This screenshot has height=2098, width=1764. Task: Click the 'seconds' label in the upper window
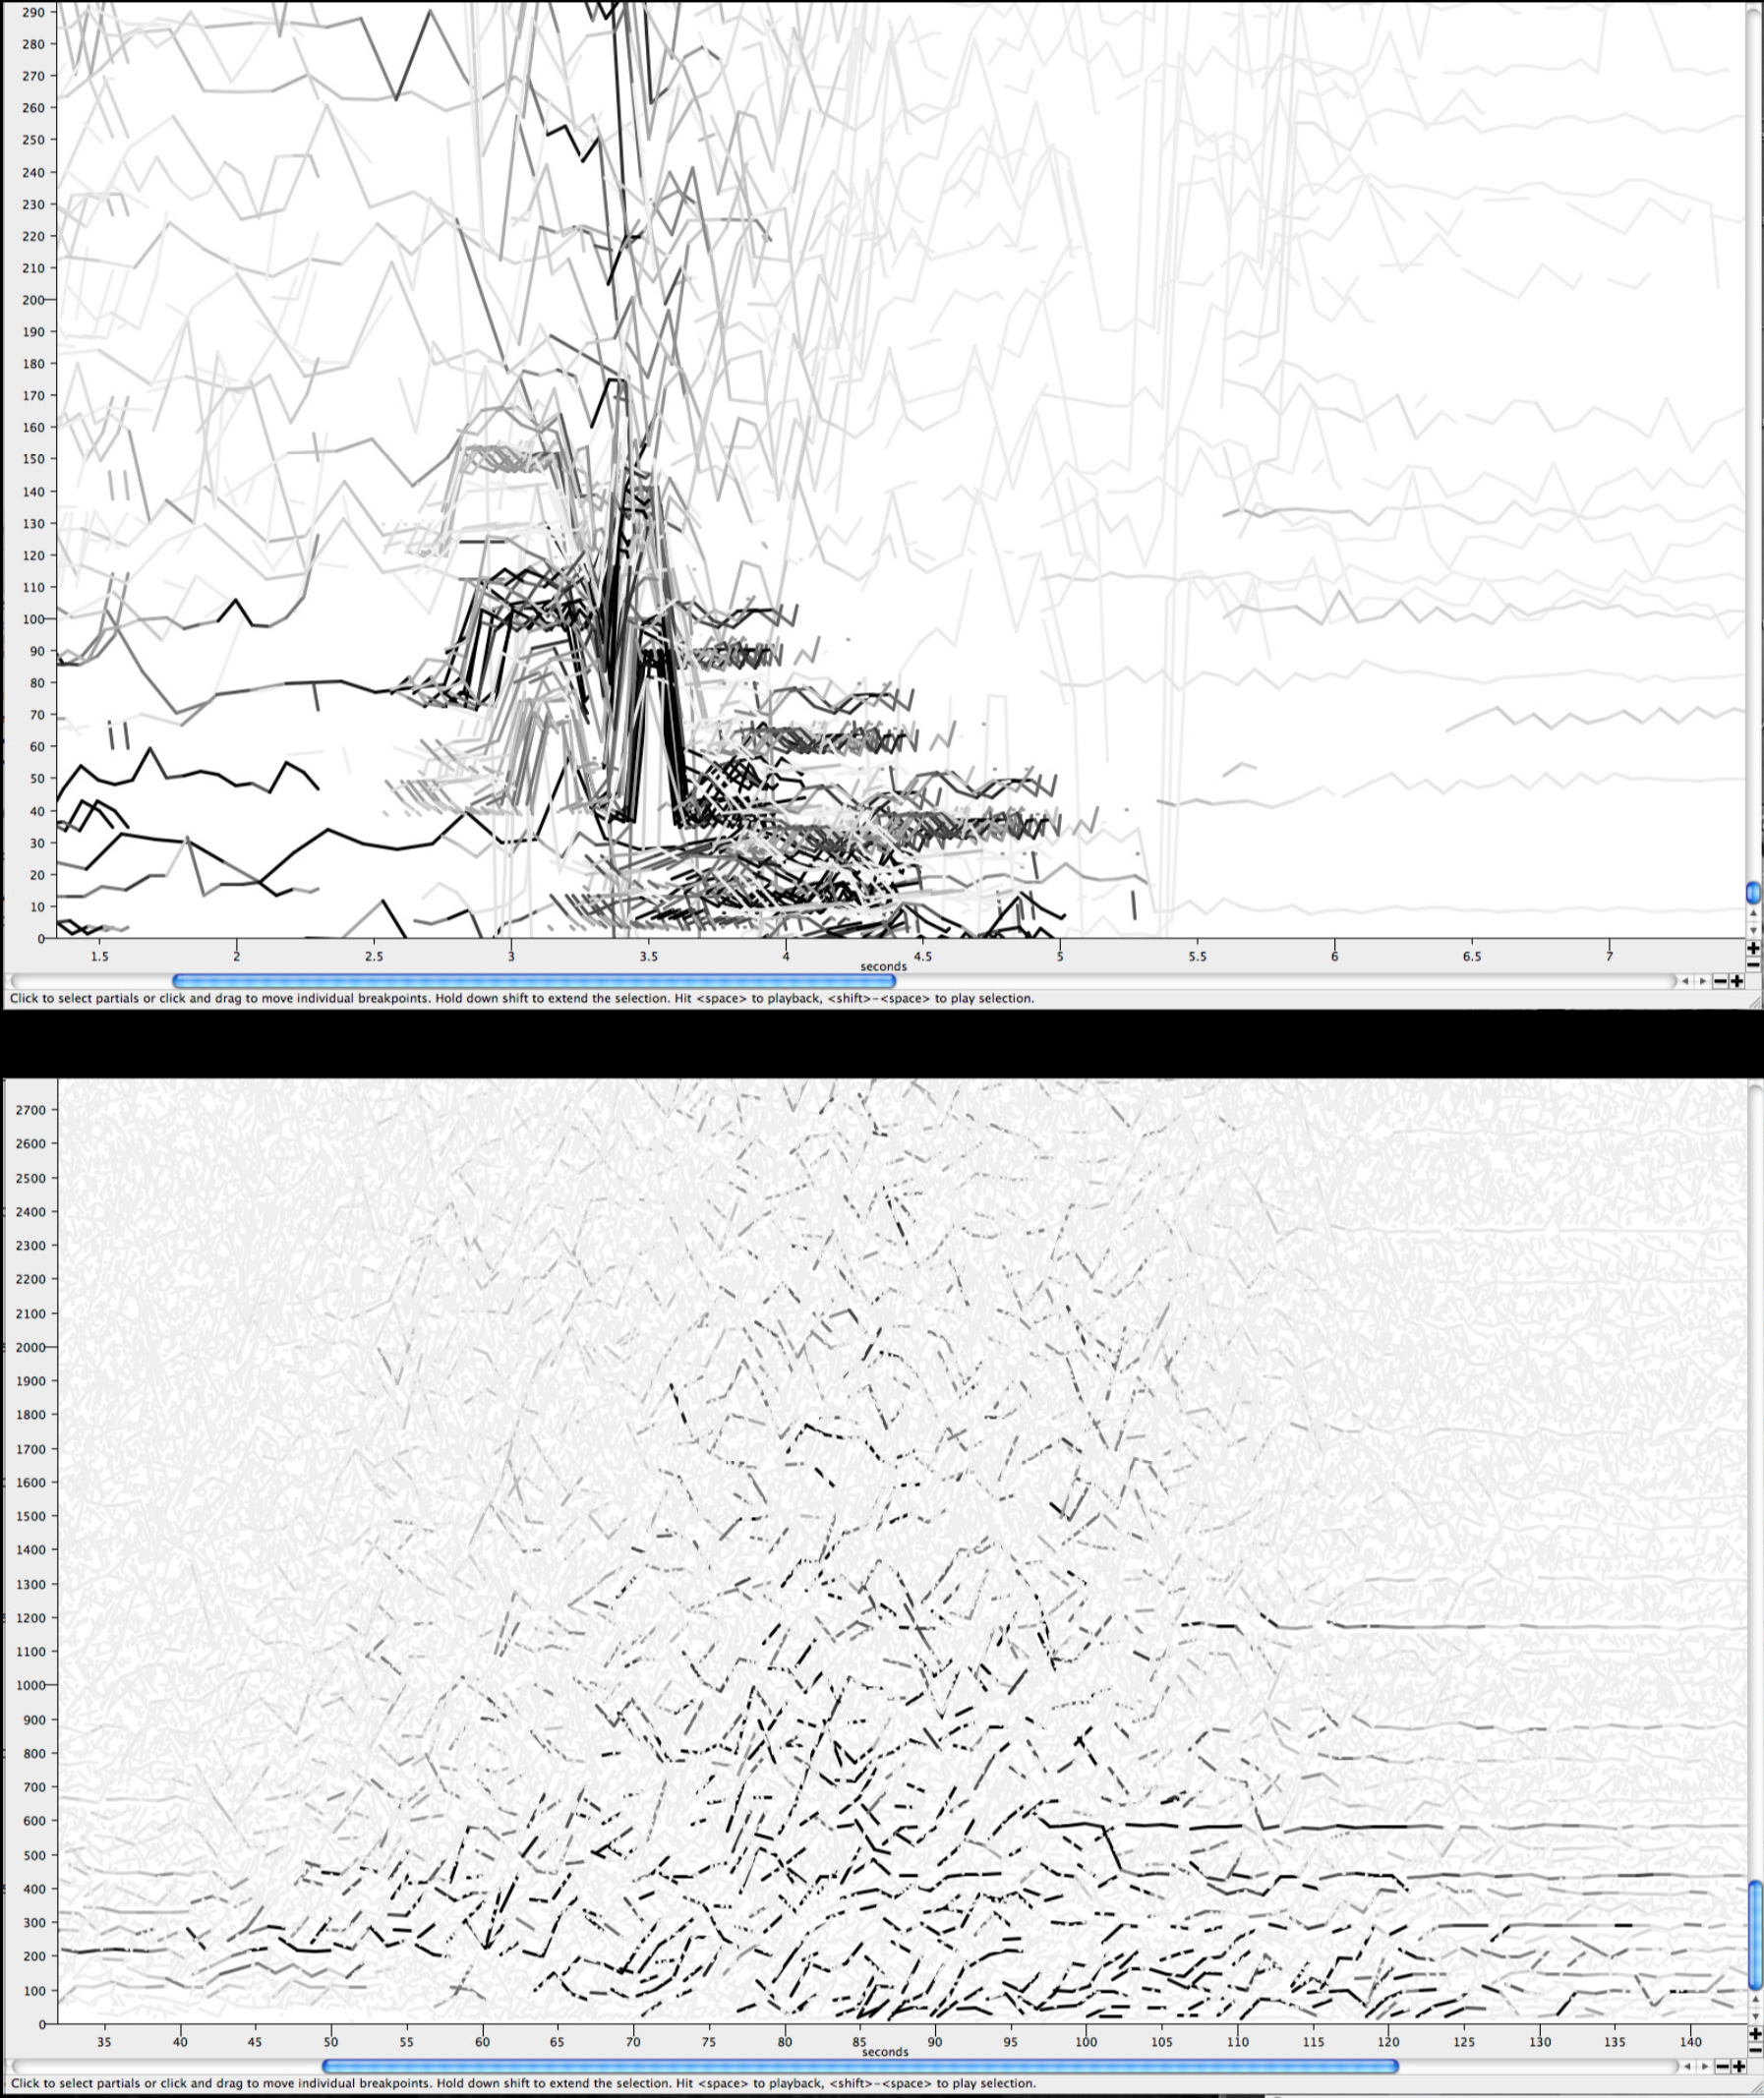tap(883, 966)
